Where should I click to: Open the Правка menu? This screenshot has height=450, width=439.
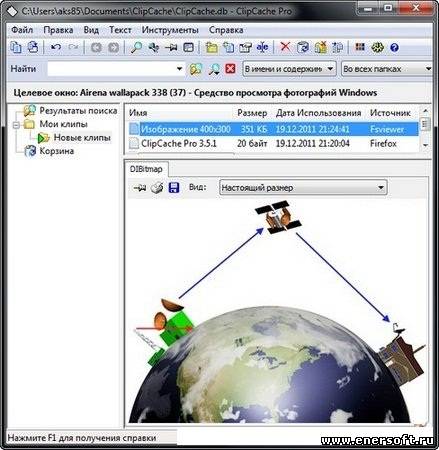tap(58, 30)
